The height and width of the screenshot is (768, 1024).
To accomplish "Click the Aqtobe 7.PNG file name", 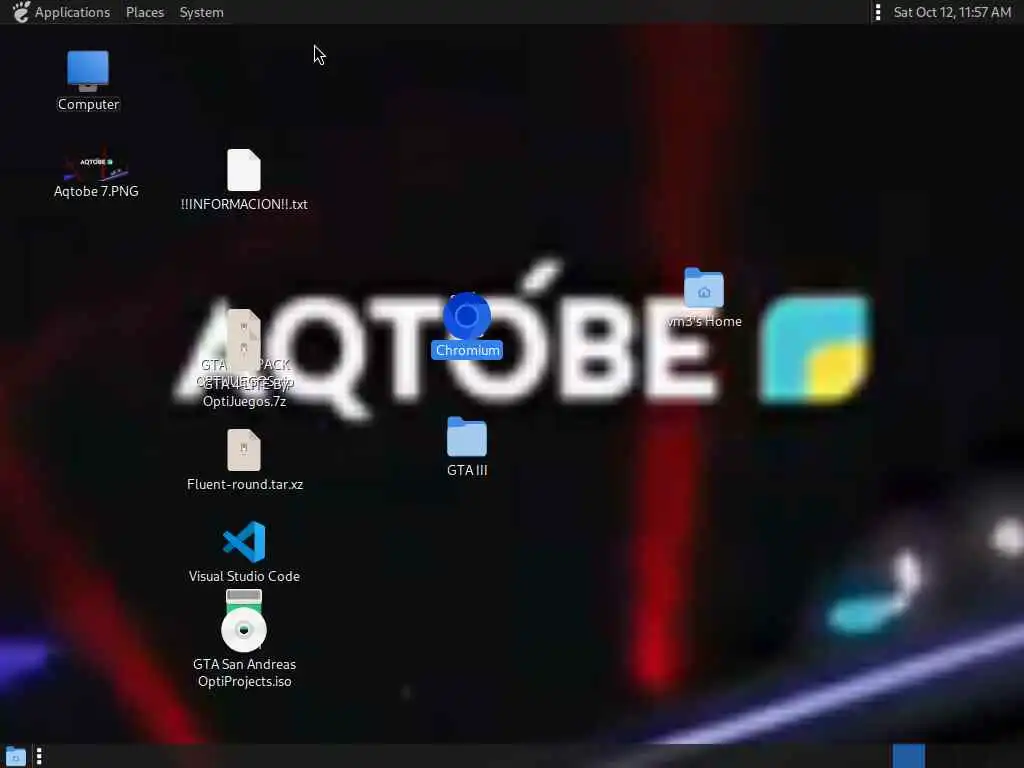I will pyautogui.click(x=96, y=191).
